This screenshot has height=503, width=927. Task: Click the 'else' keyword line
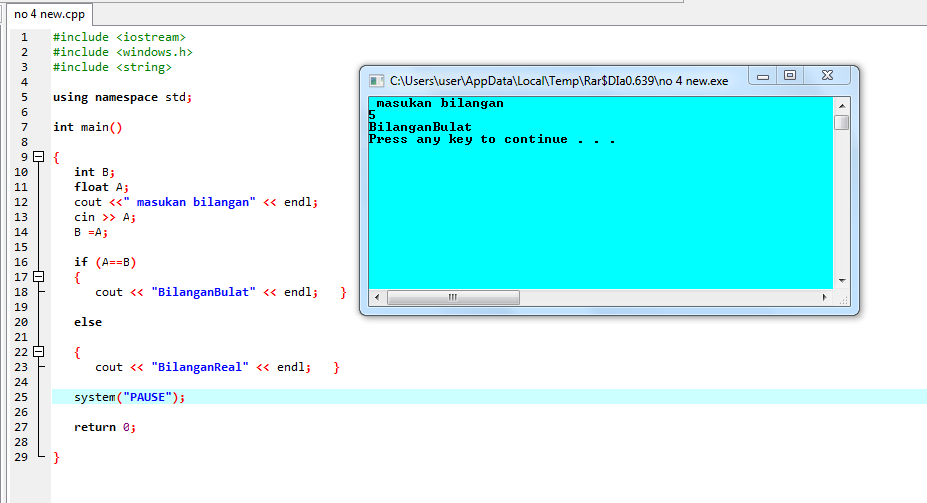[87, 322]
